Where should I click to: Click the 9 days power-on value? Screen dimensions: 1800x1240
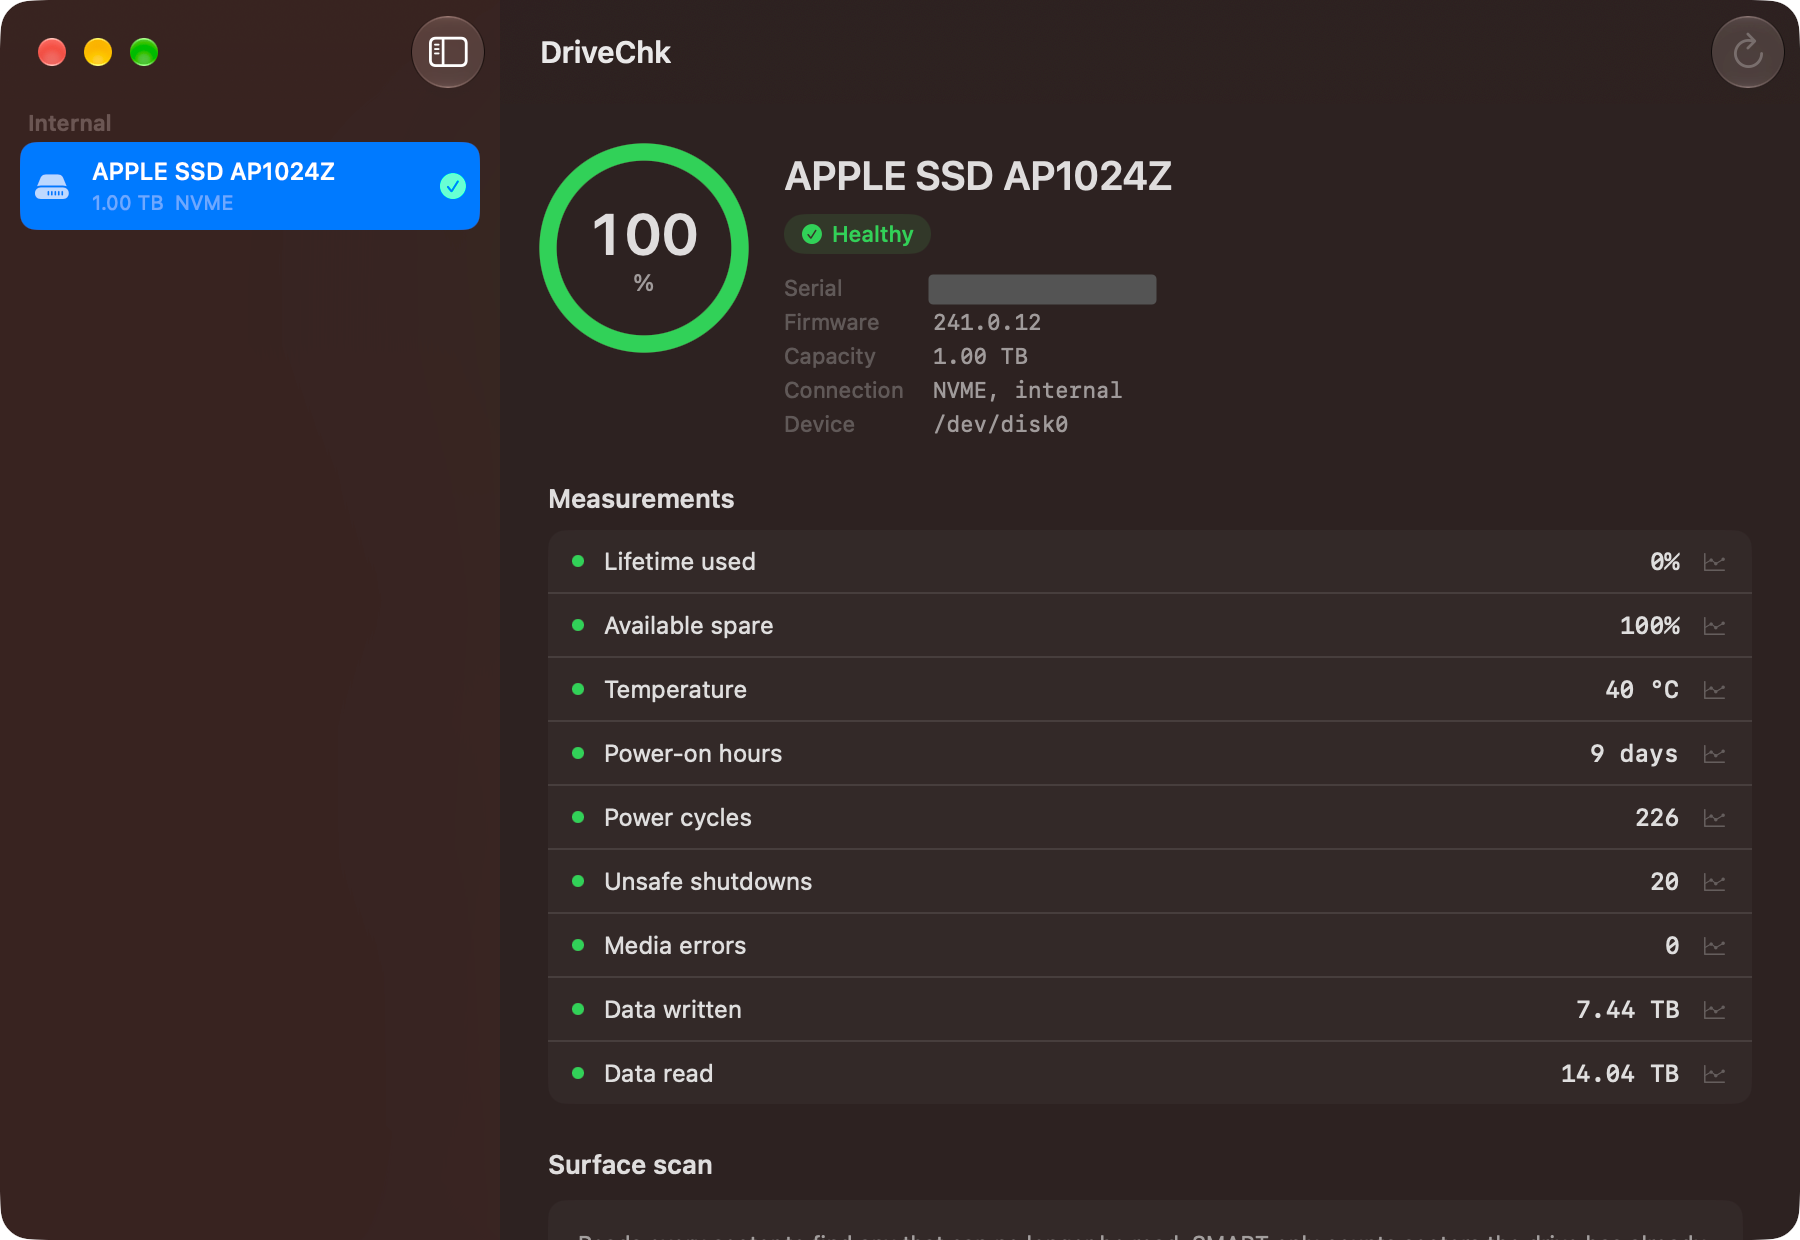click(1634, 754)
